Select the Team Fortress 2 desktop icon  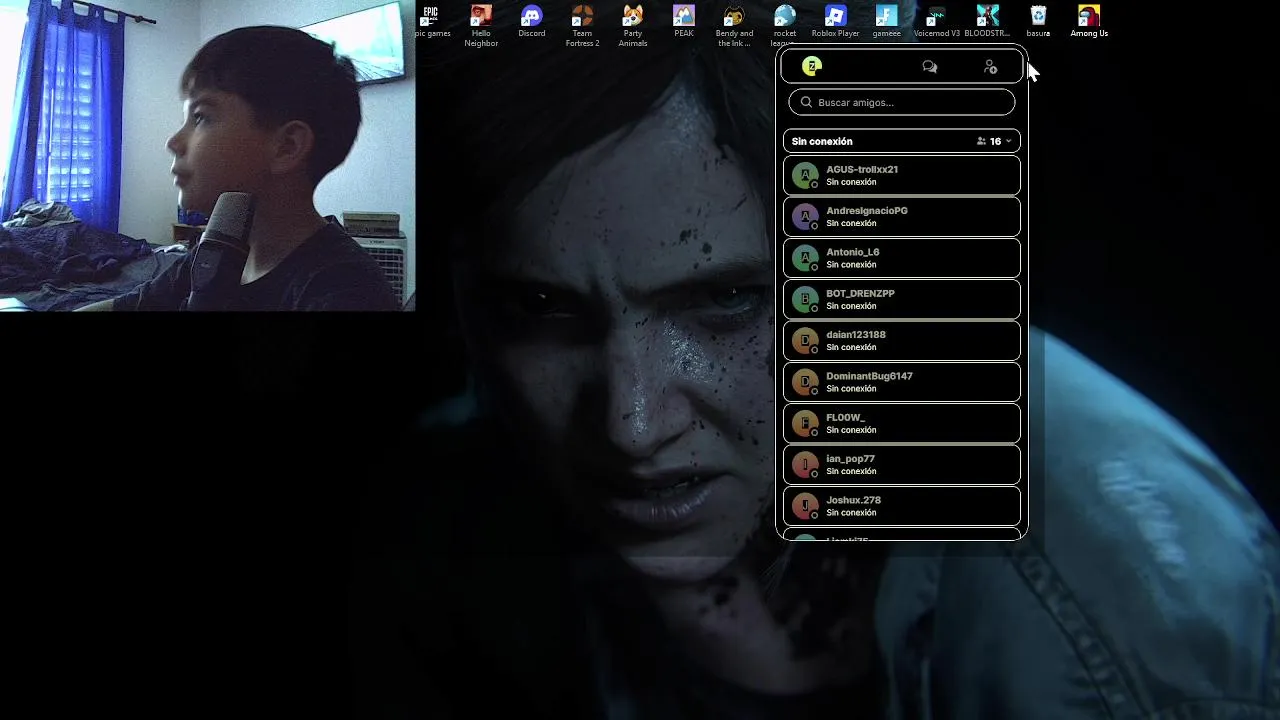[x=582, y=27]
